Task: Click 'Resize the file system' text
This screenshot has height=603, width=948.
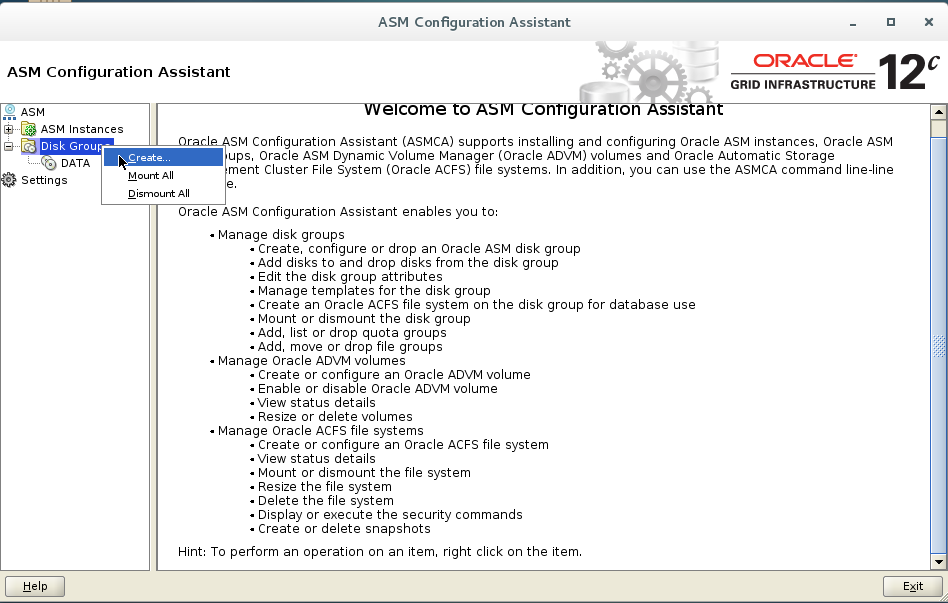Action: (325, 487)
